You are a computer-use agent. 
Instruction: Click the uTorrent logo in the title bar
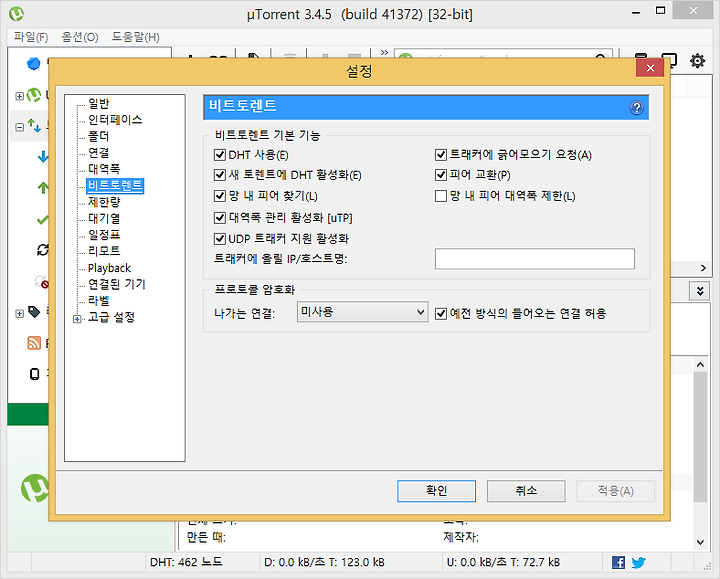coord(16,14)
